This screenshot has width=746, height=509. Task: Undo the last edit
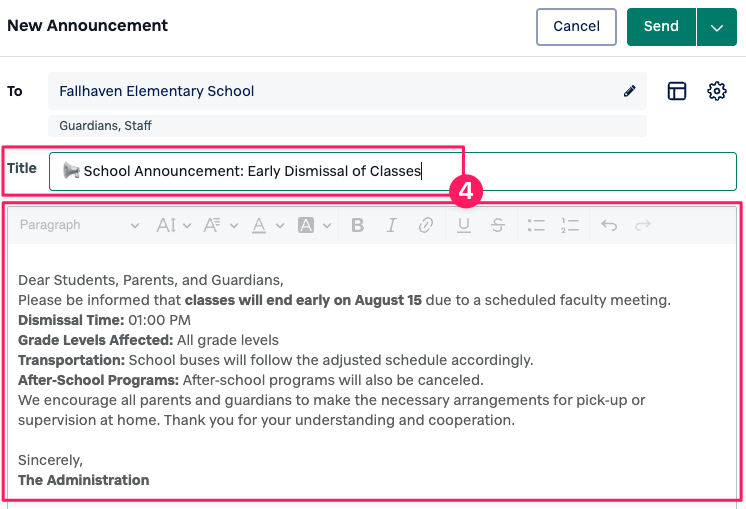[609, 225]
